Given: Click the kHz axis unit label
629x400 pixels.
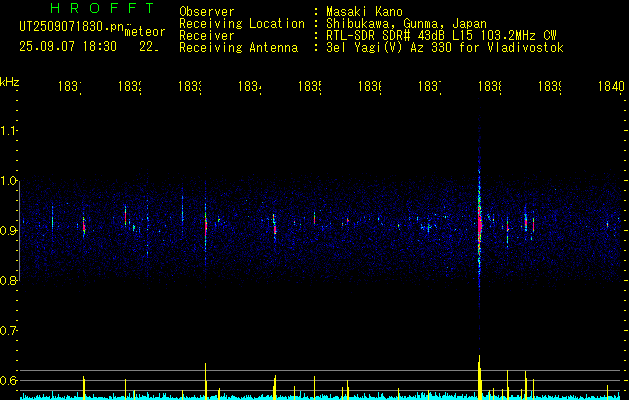Looking at the screenshot, I should (x=10, y=82).
